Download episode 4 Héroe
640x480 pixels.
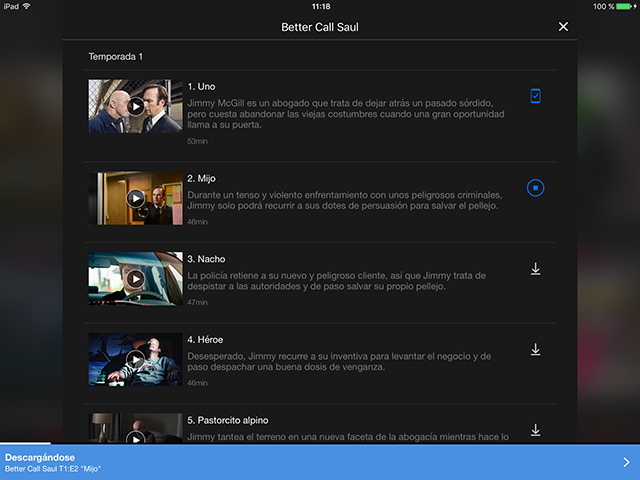pyautogui.click(x=535, y=349)
